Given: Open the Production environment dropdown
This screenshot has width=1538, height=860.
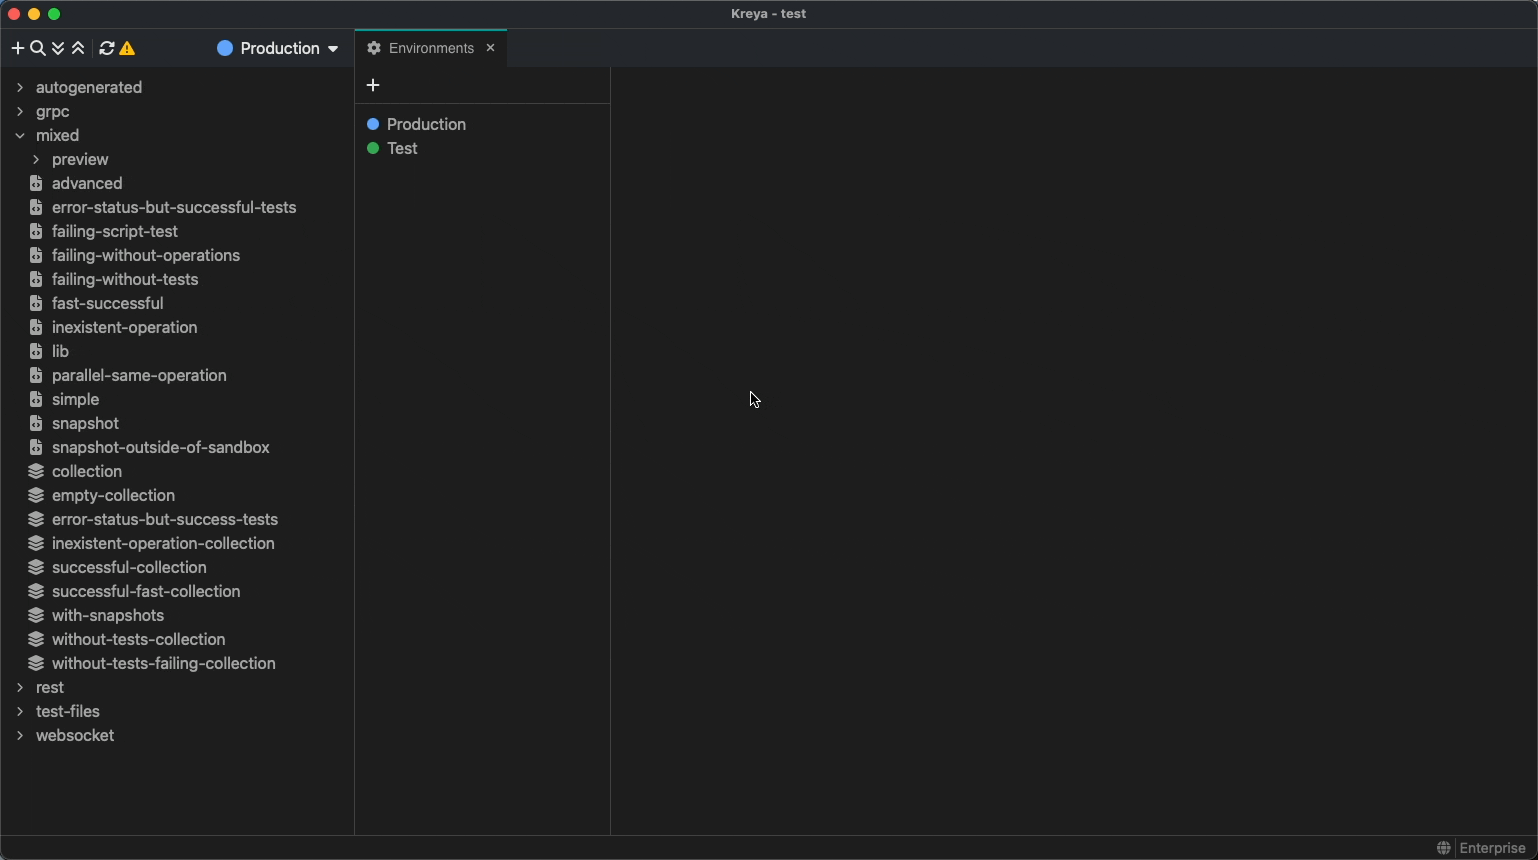Looking at the screenshot, I should point(278,48).
